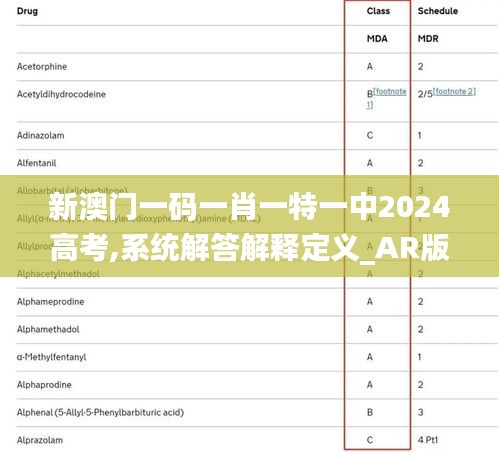Viewport: 499px width, 452px height.
Task: Click schedule 1 value in α-Methylfentanyl row
Action: 420,357
